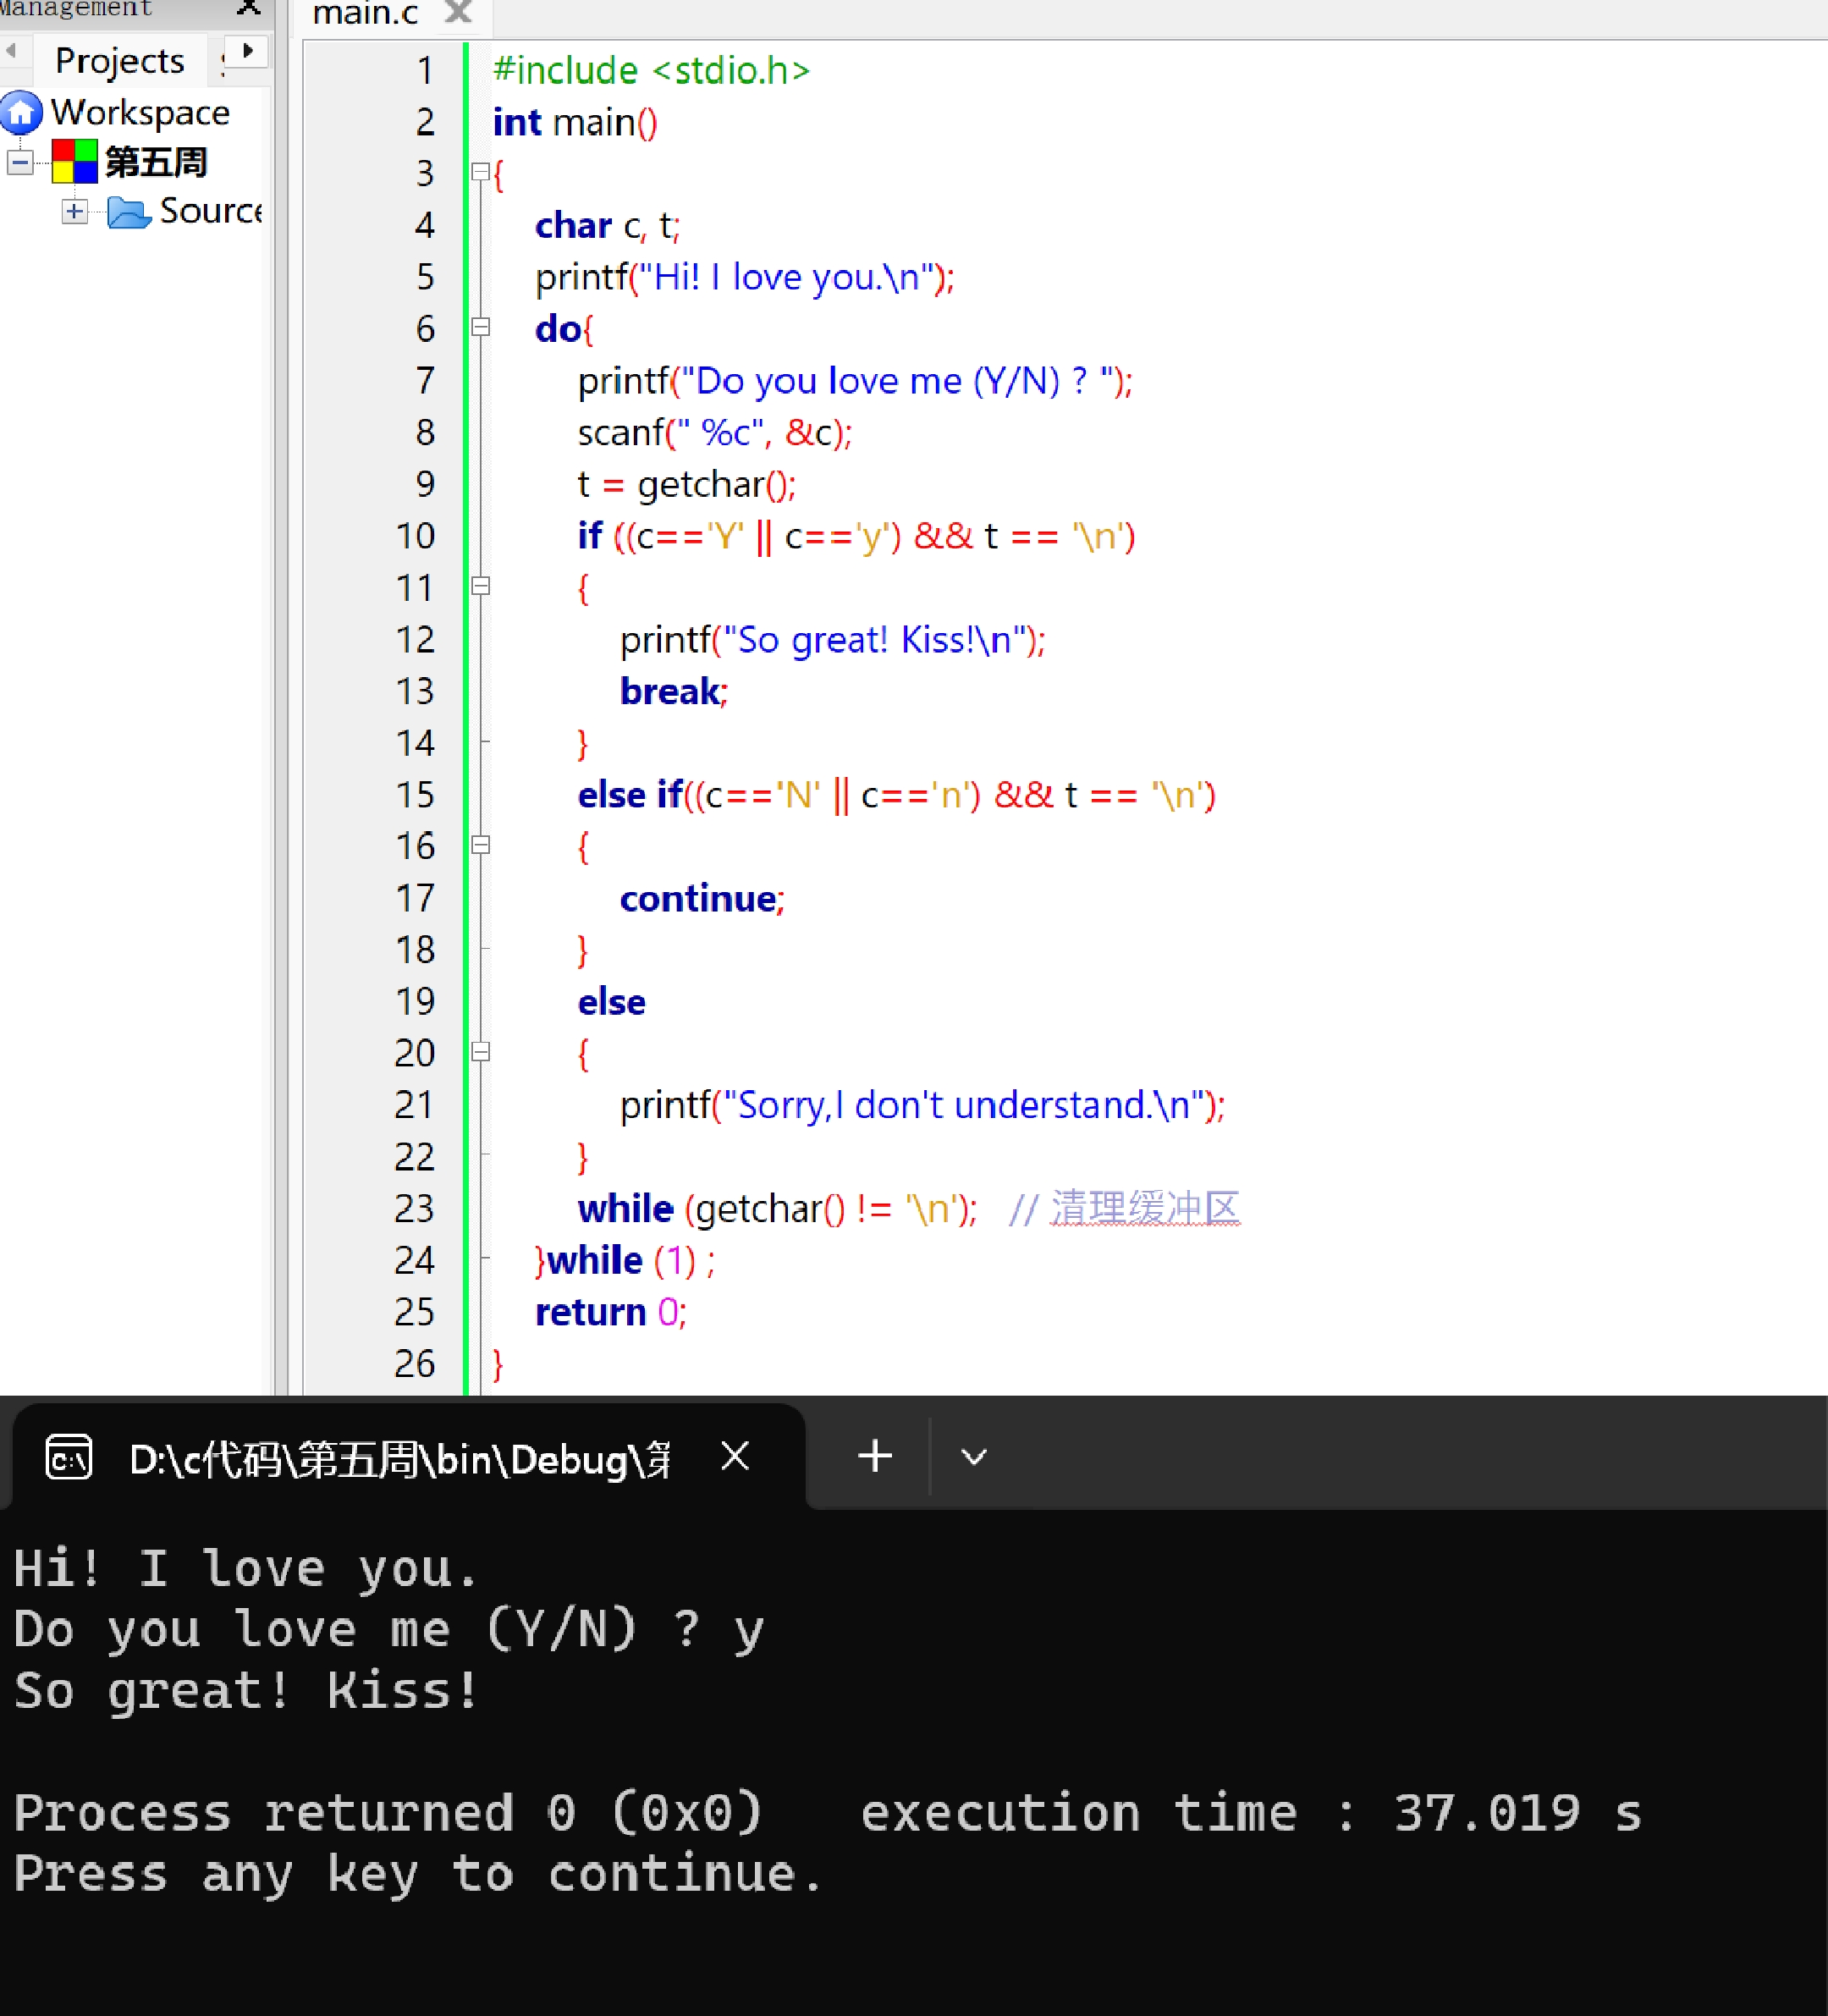Collapse the main function fold marker on line 3
The height and width of the screenshot is (2016, 1828).
481,173
